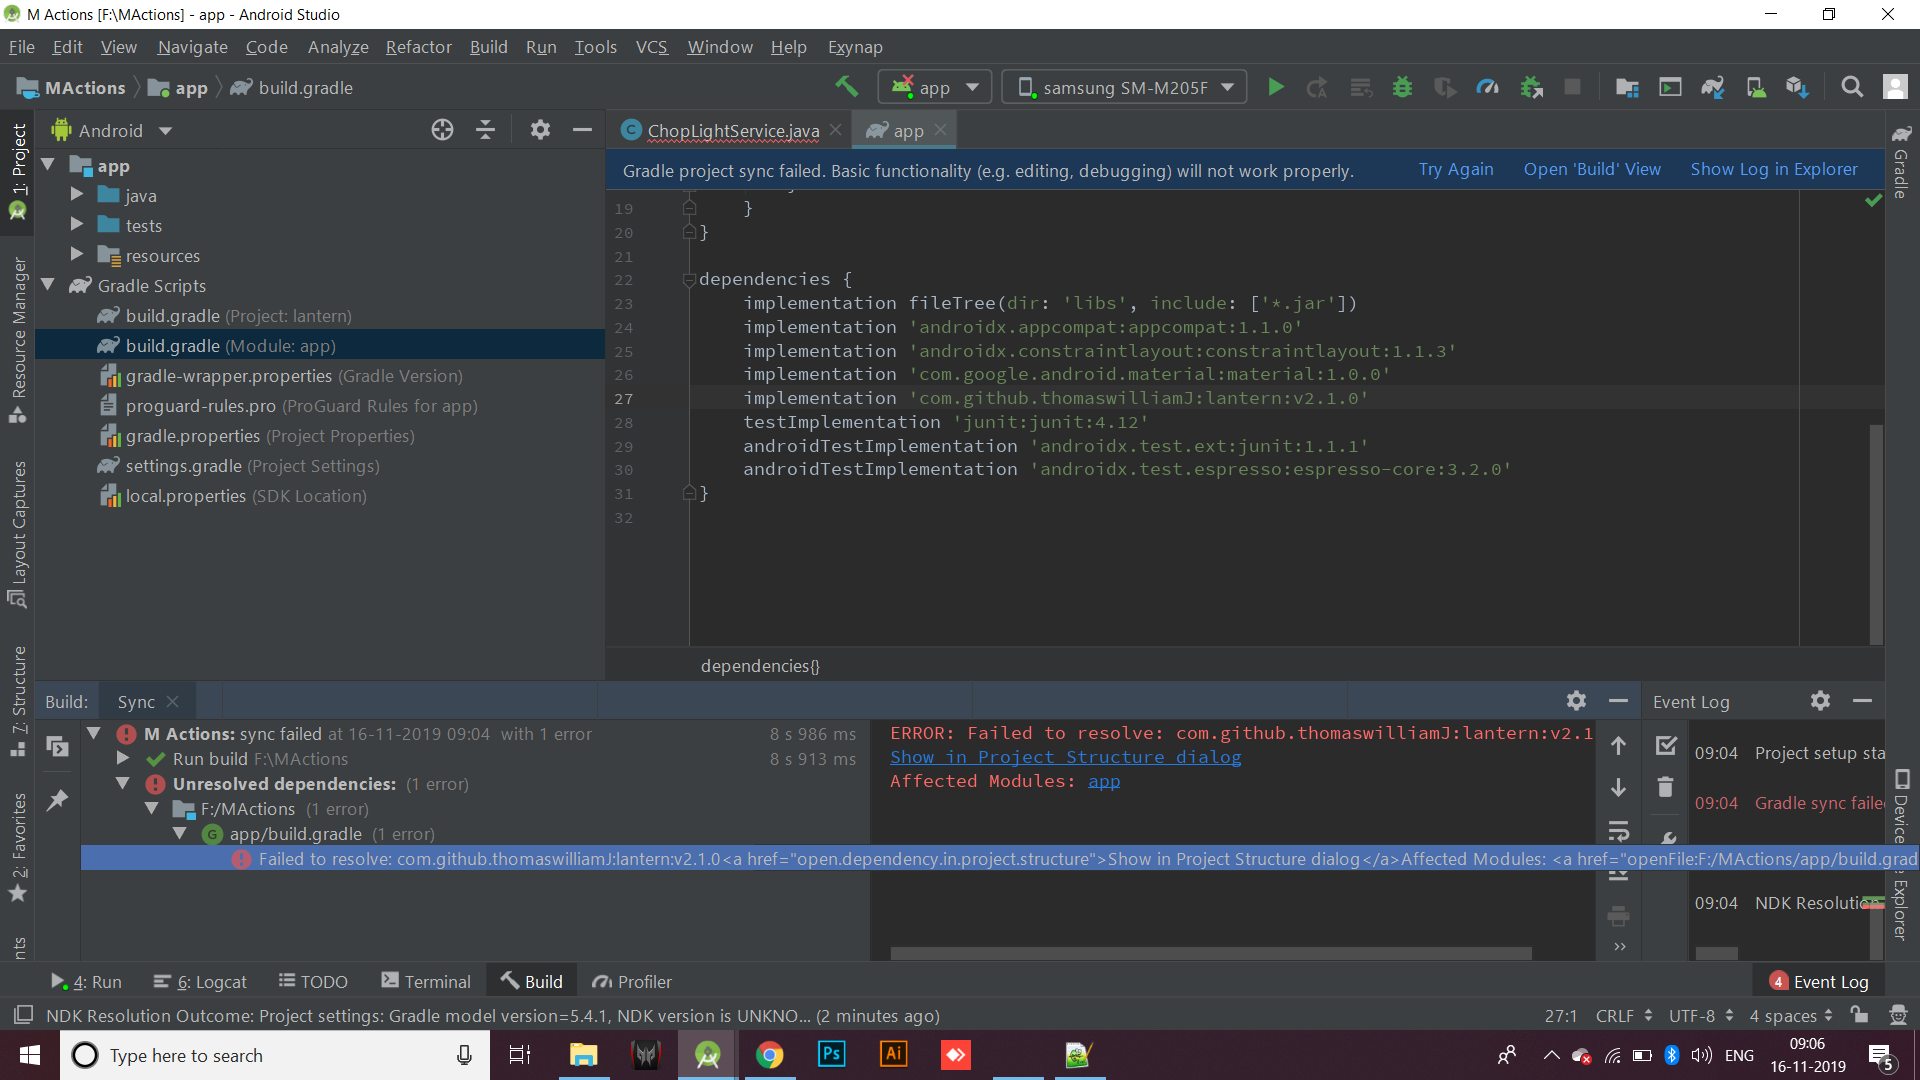Expand the java folder in project tree

[x=76, y=195]
